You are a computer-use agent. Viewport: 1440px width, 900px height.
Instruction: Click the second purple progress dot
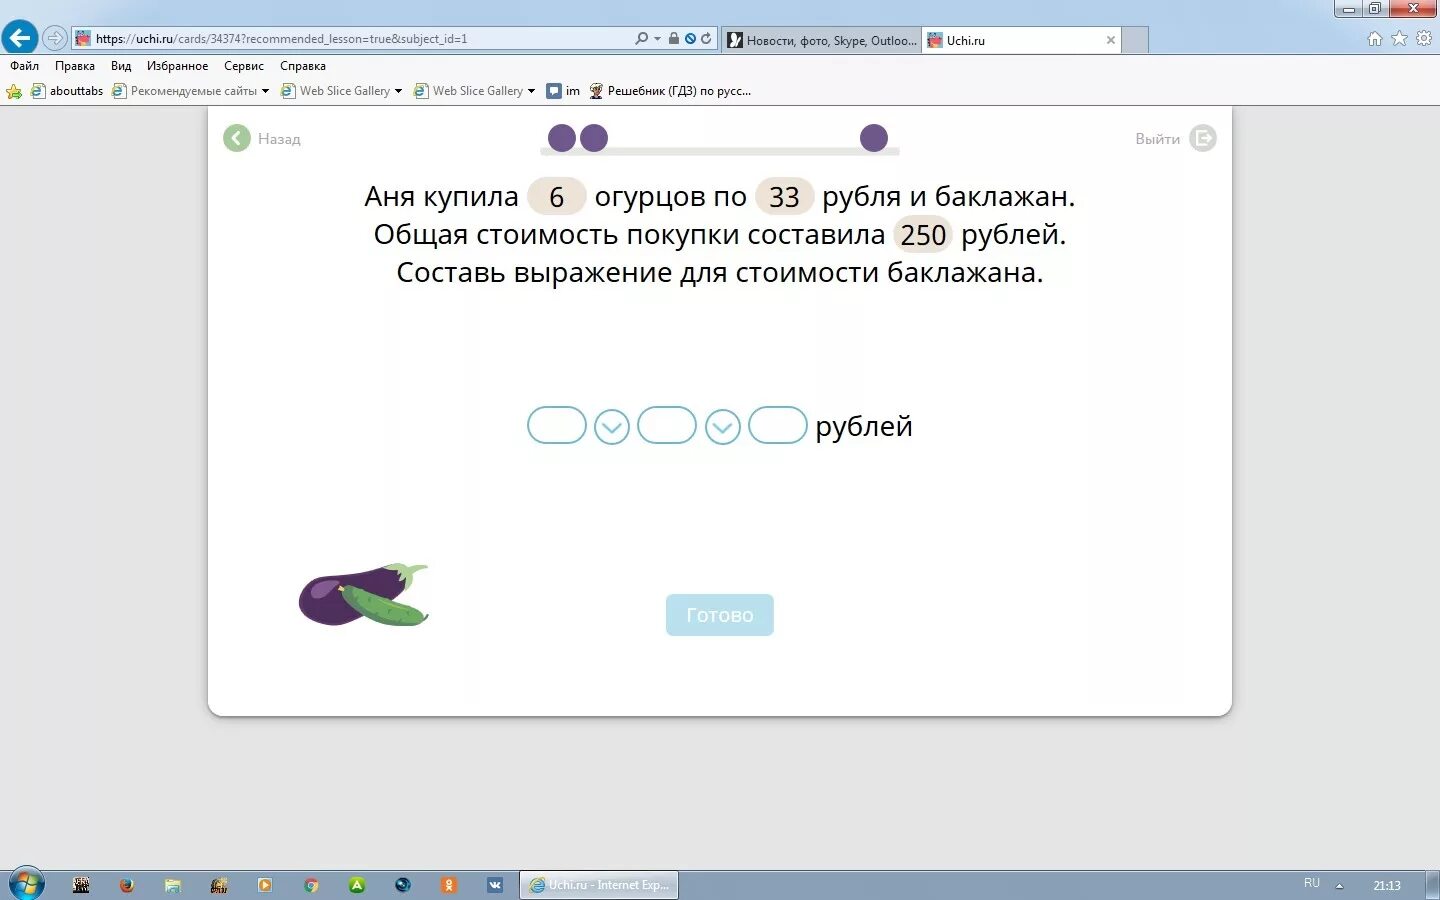594,138
